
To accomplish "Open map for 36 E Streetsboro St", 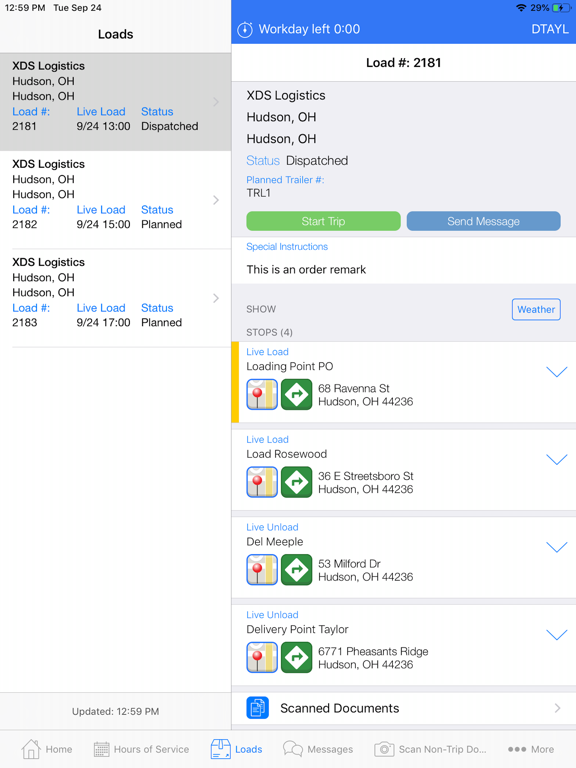I will click(x=262, y=482).
